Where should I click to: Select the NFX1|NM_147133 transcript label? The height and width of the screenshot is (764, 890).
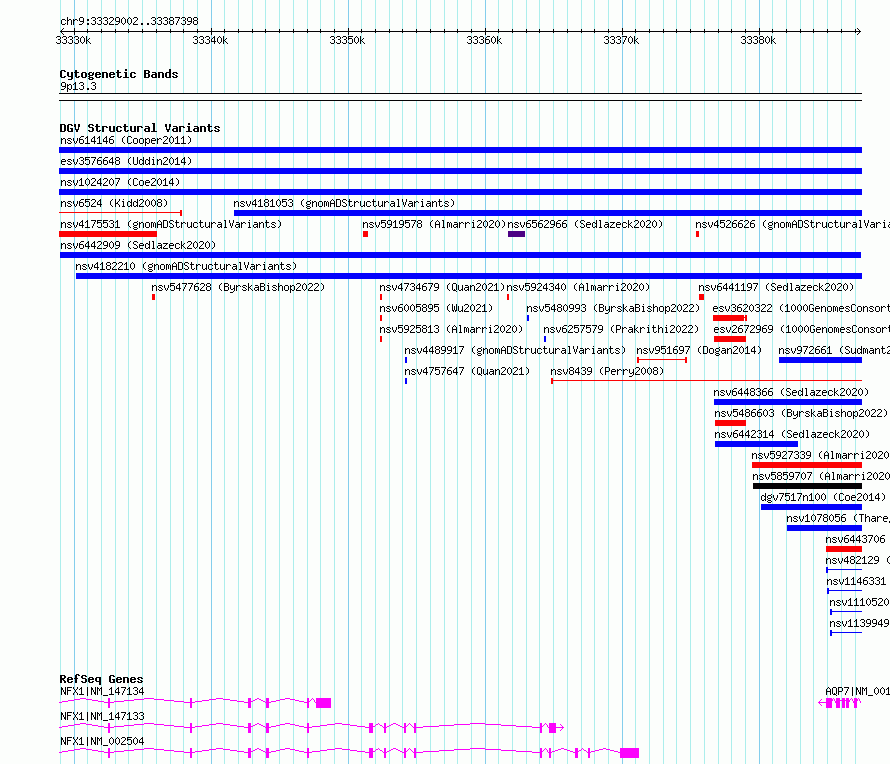tap(102, 716)
